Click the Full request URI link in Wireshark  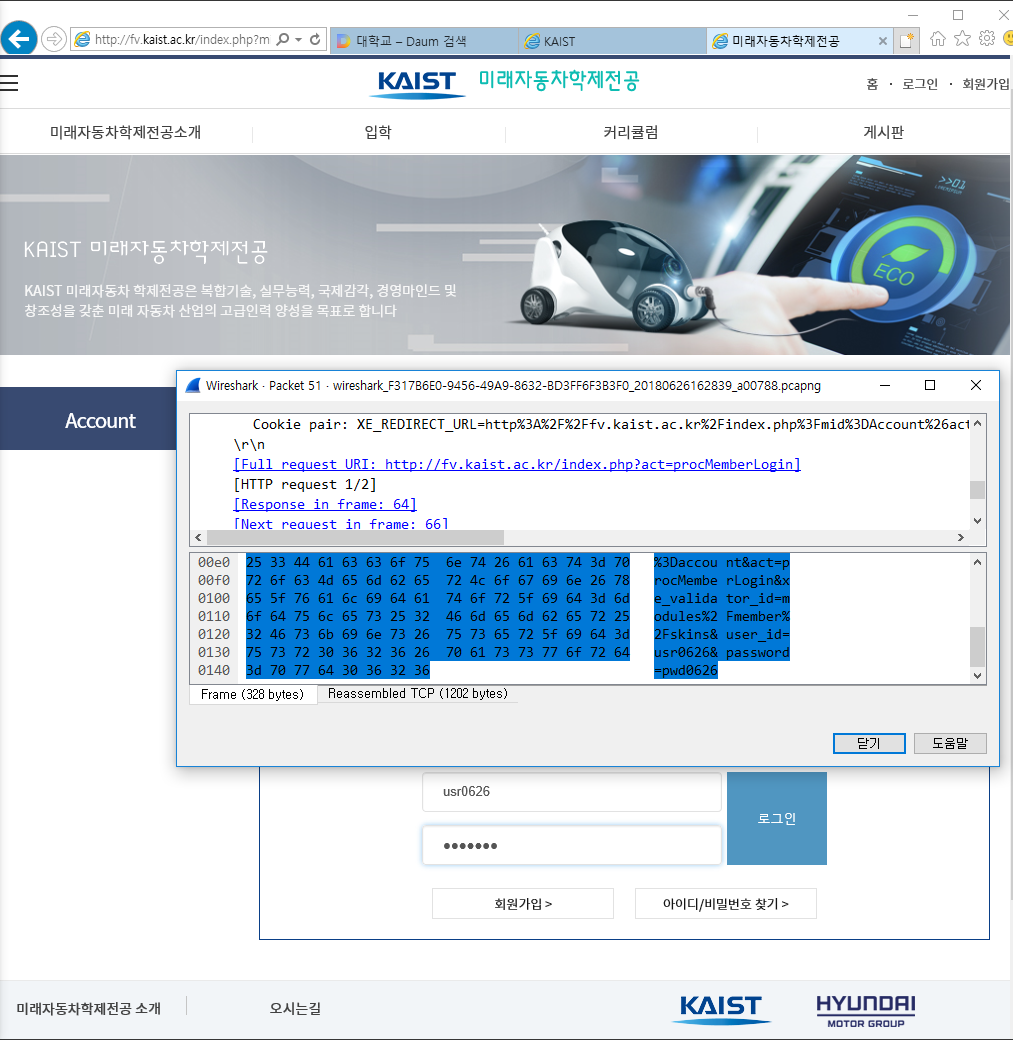(517, 464)
